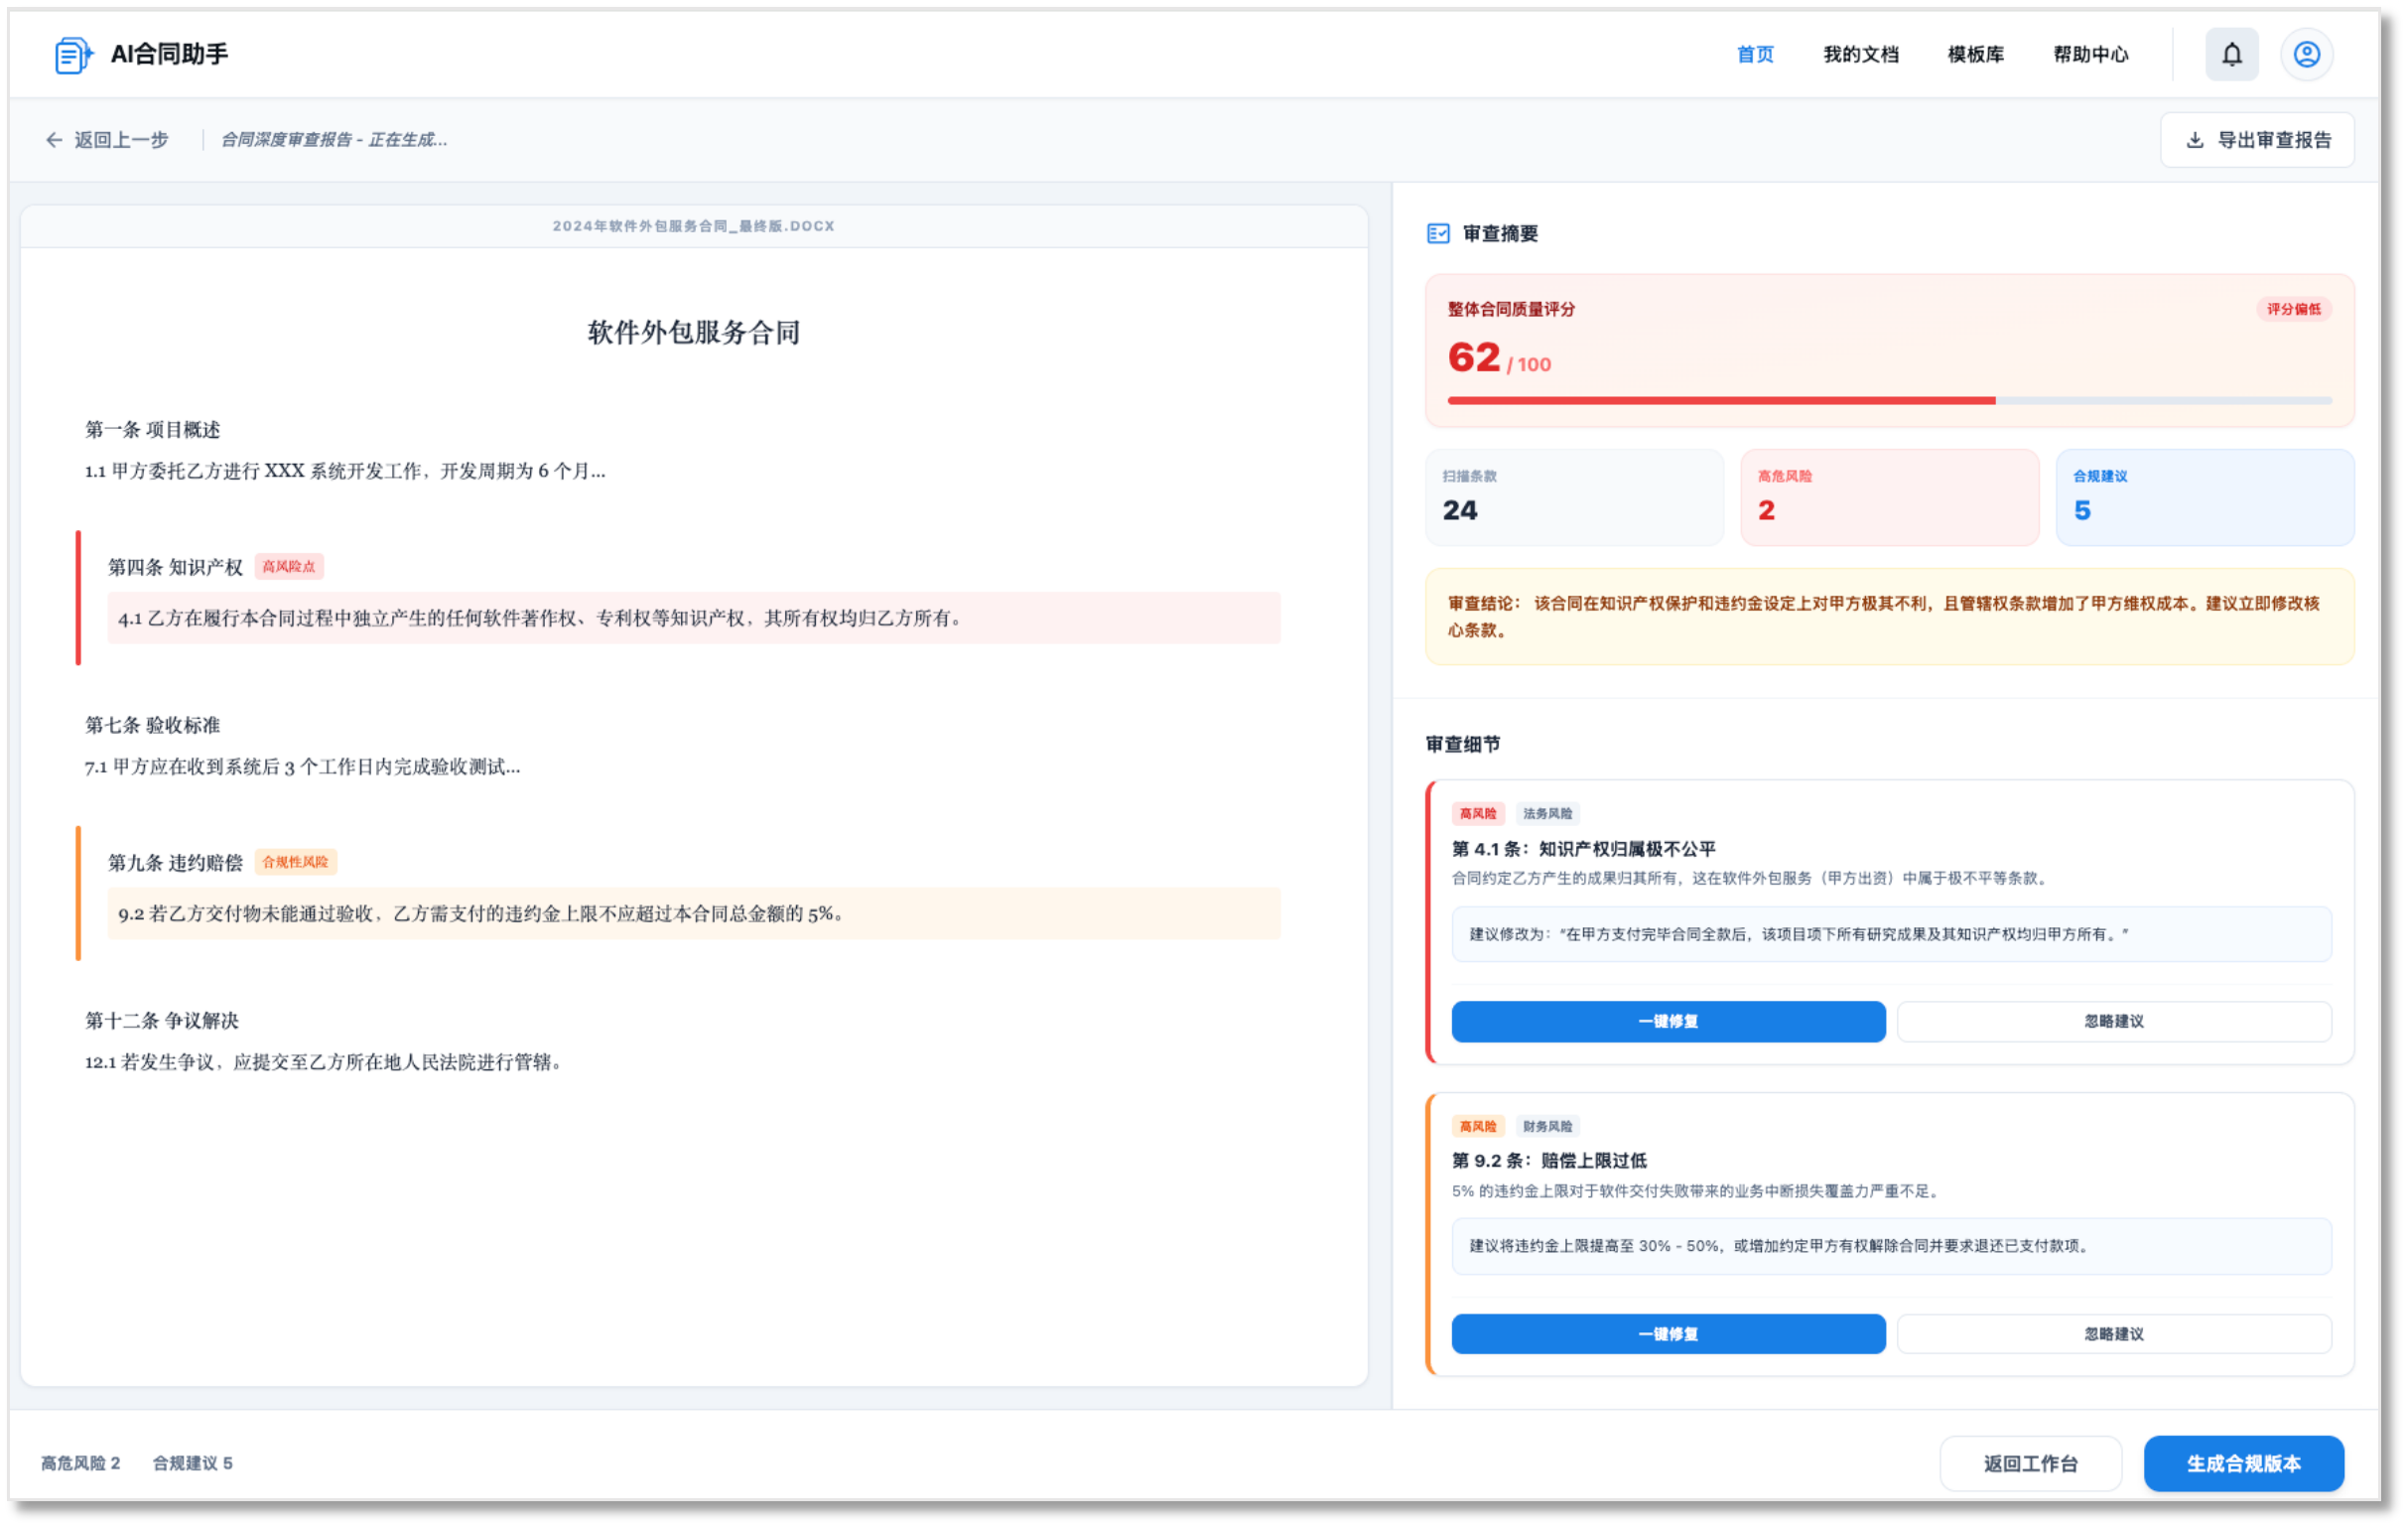Click the 审查细节 section heading

pos(1462,745)
